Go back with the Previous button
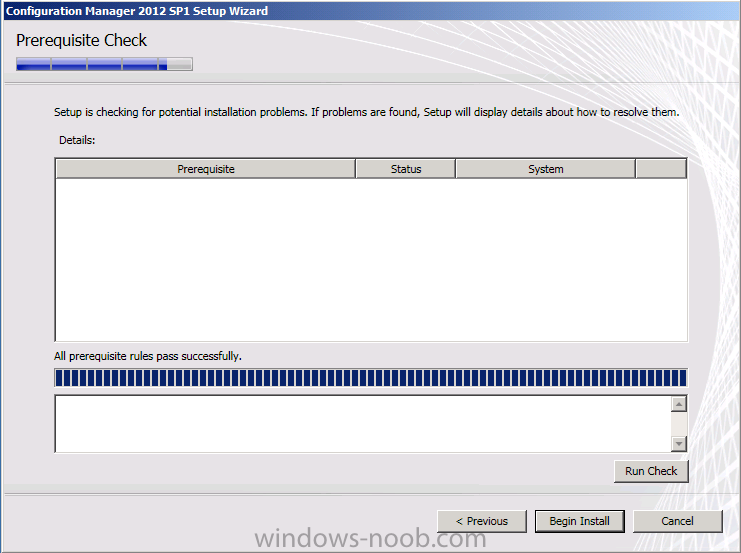 (x=482, y=521)
